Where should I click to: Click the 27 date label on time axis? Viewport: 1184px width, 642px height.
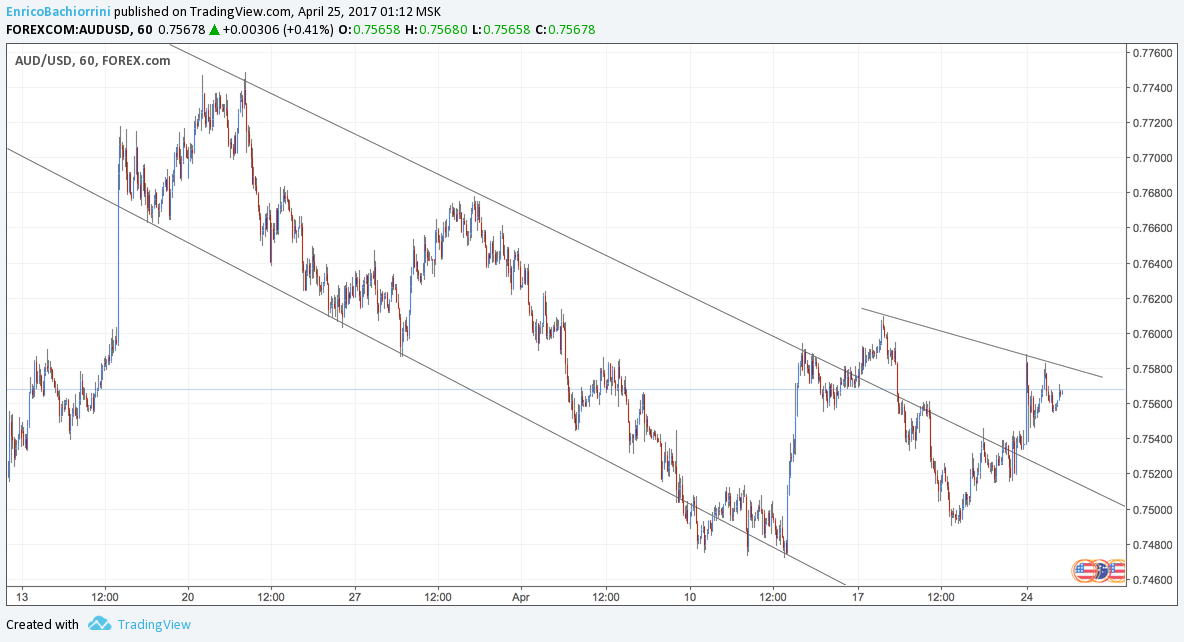point(355,597)
